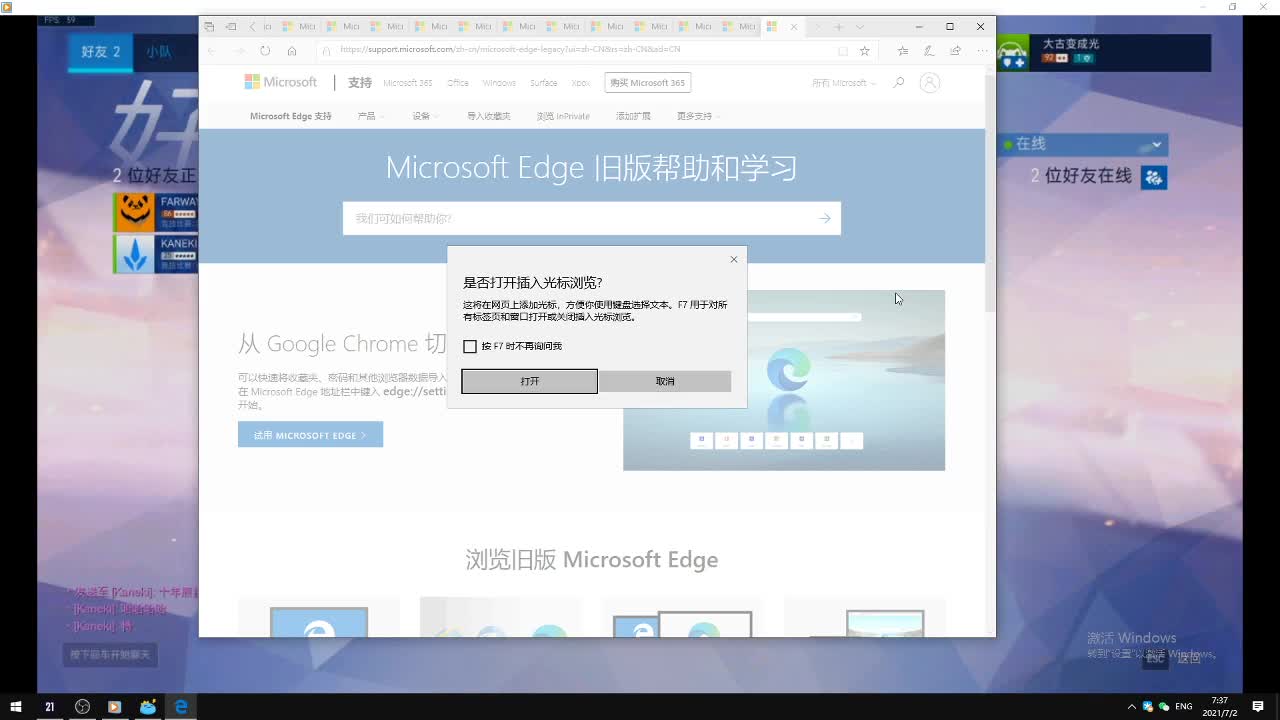Open the set-aside tabs icon
1280x720 pixels.
[209, 27]
